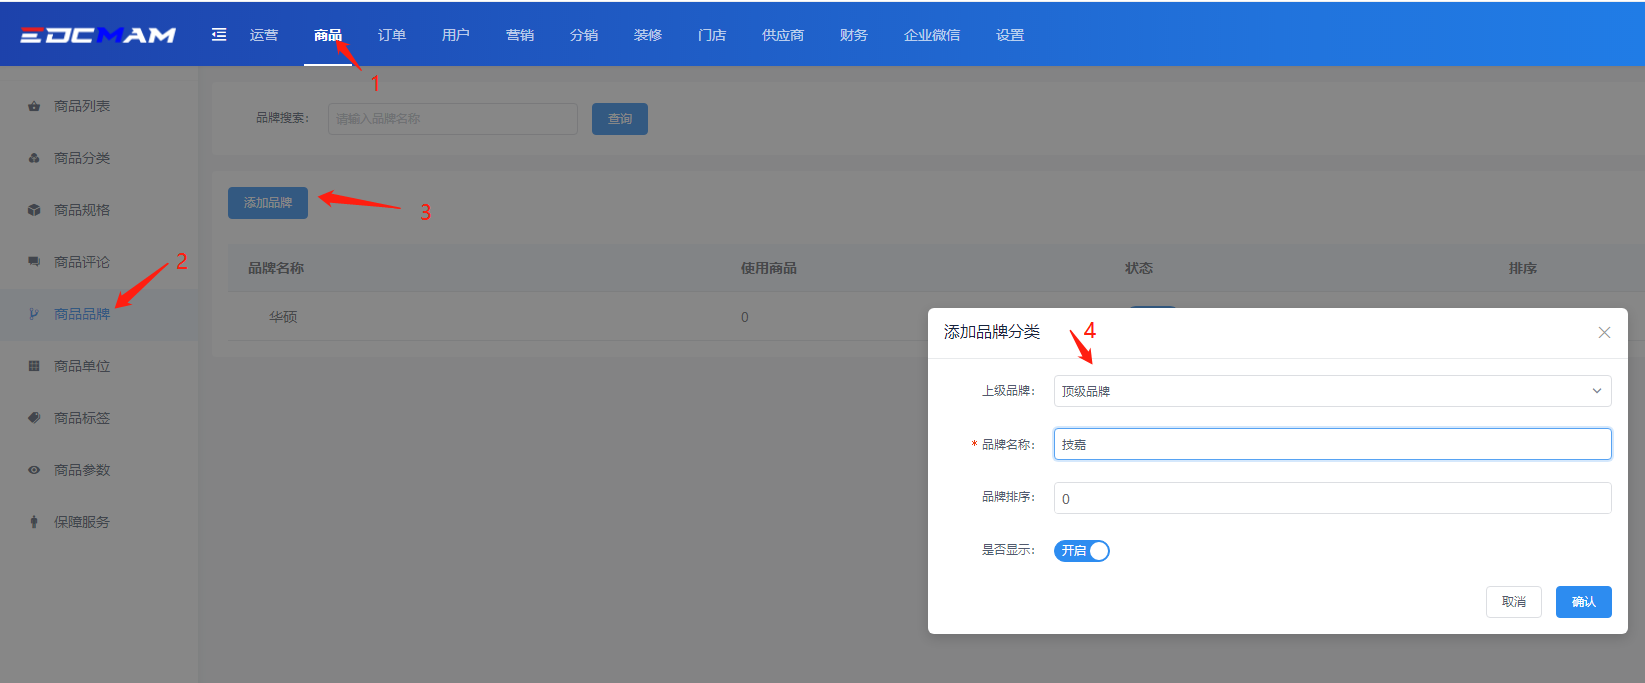
Task: Click the 取消 button
Action: 1513,602
